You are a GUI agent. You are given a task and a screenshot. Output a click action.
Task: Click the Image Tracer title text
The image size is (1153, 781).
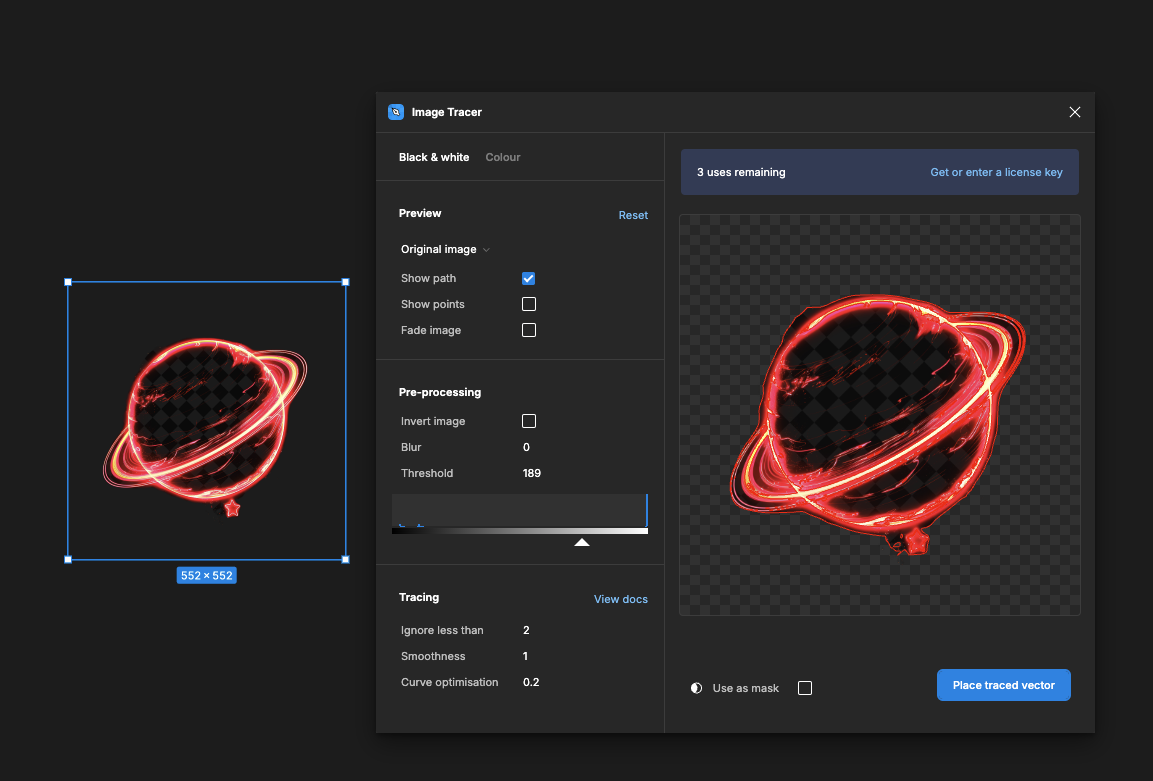click(x=447, y=112)
